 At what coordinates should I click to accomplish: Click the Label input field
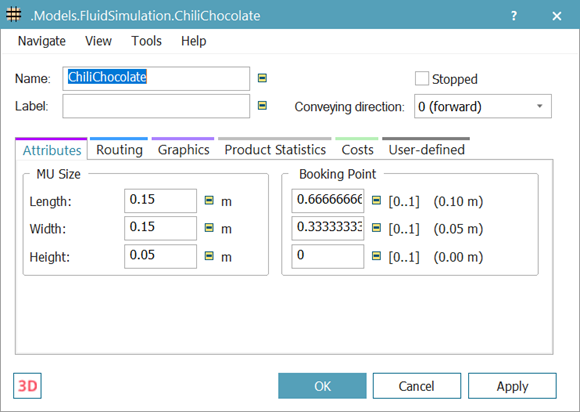click(156, 107)
